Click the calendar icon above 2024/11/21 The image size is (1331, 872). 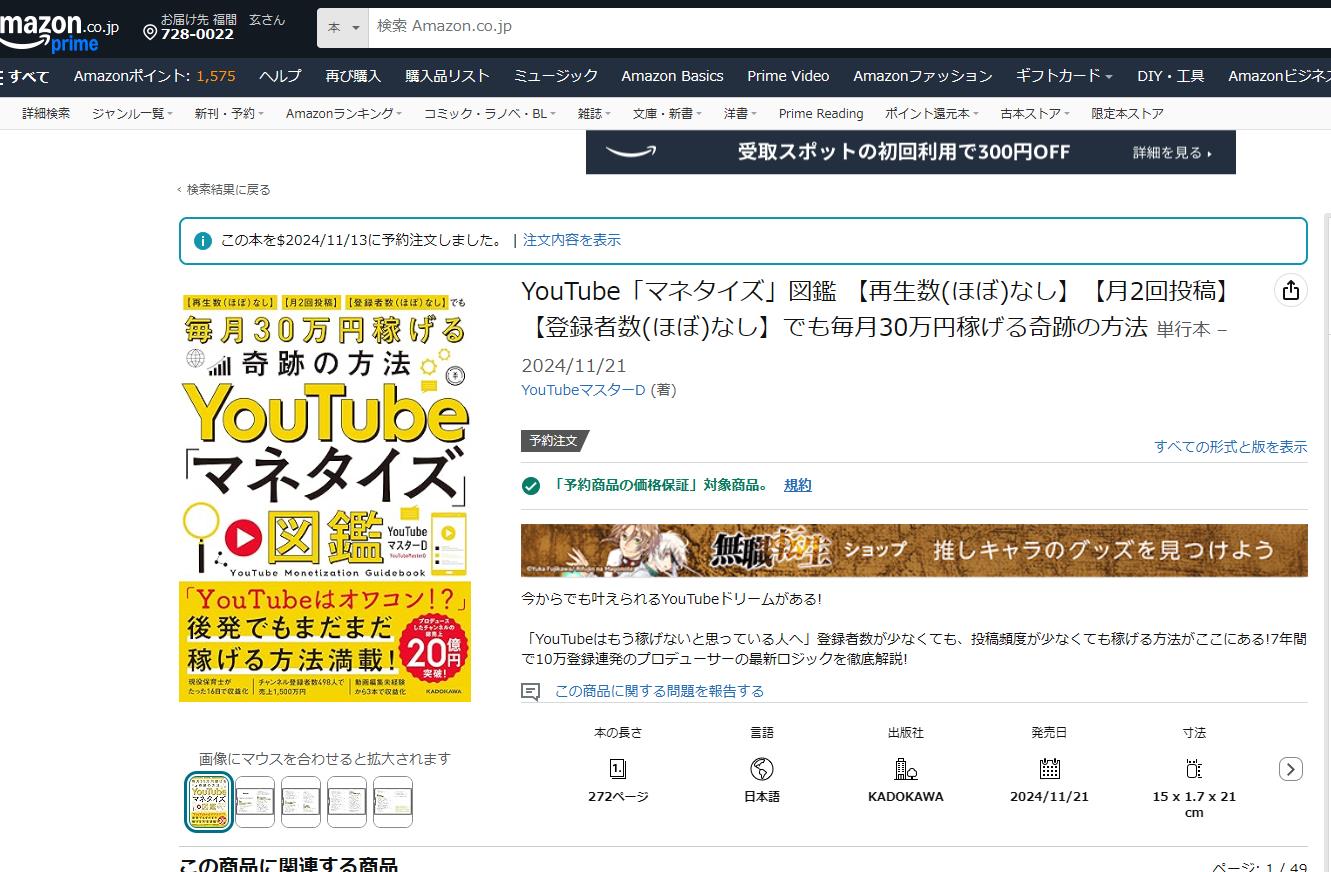tap(1049, 769)
